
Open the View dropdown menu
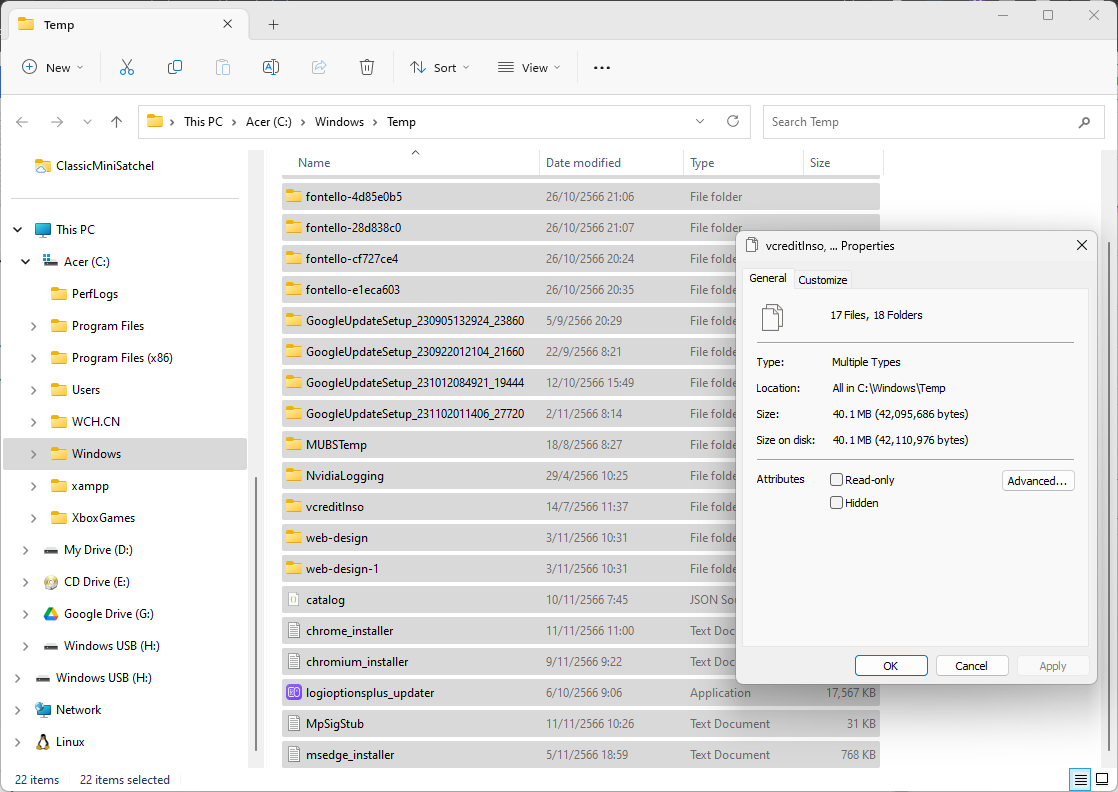pyautogui.click(x=529, y=67)
